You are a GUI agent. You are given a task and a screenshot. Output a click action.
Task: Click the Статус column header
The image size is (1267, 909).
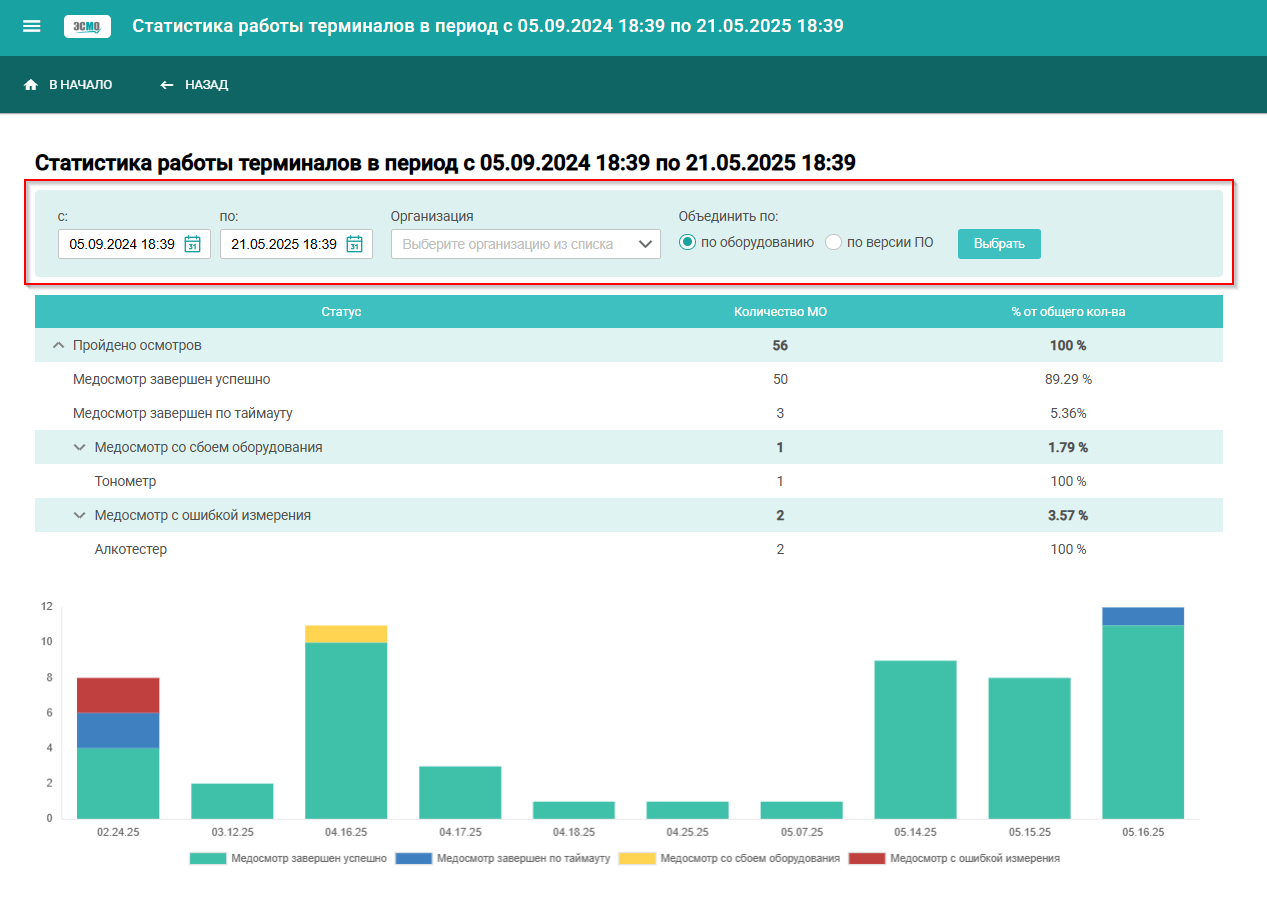click(341, 312)
